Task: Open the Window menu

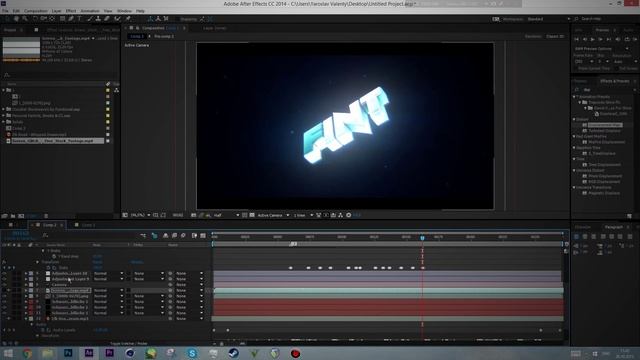Action: pyautogui.click(x=124, y=11)
